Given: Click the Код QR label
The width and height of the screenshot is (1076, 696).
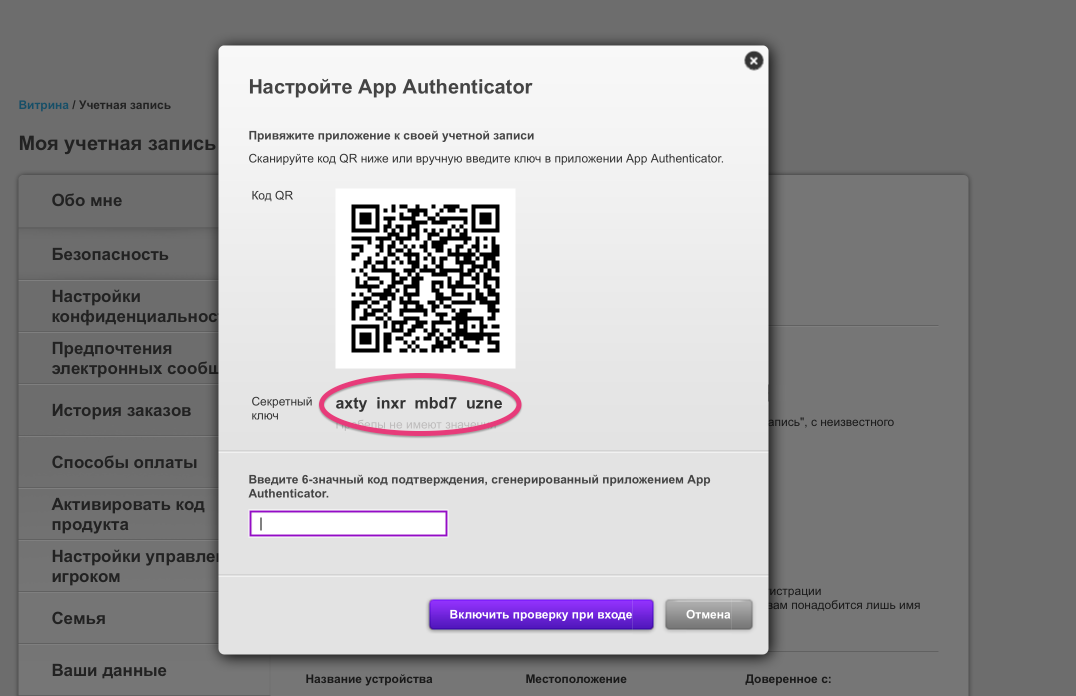Looking at the screenshot, I should (x=272, y=196).
